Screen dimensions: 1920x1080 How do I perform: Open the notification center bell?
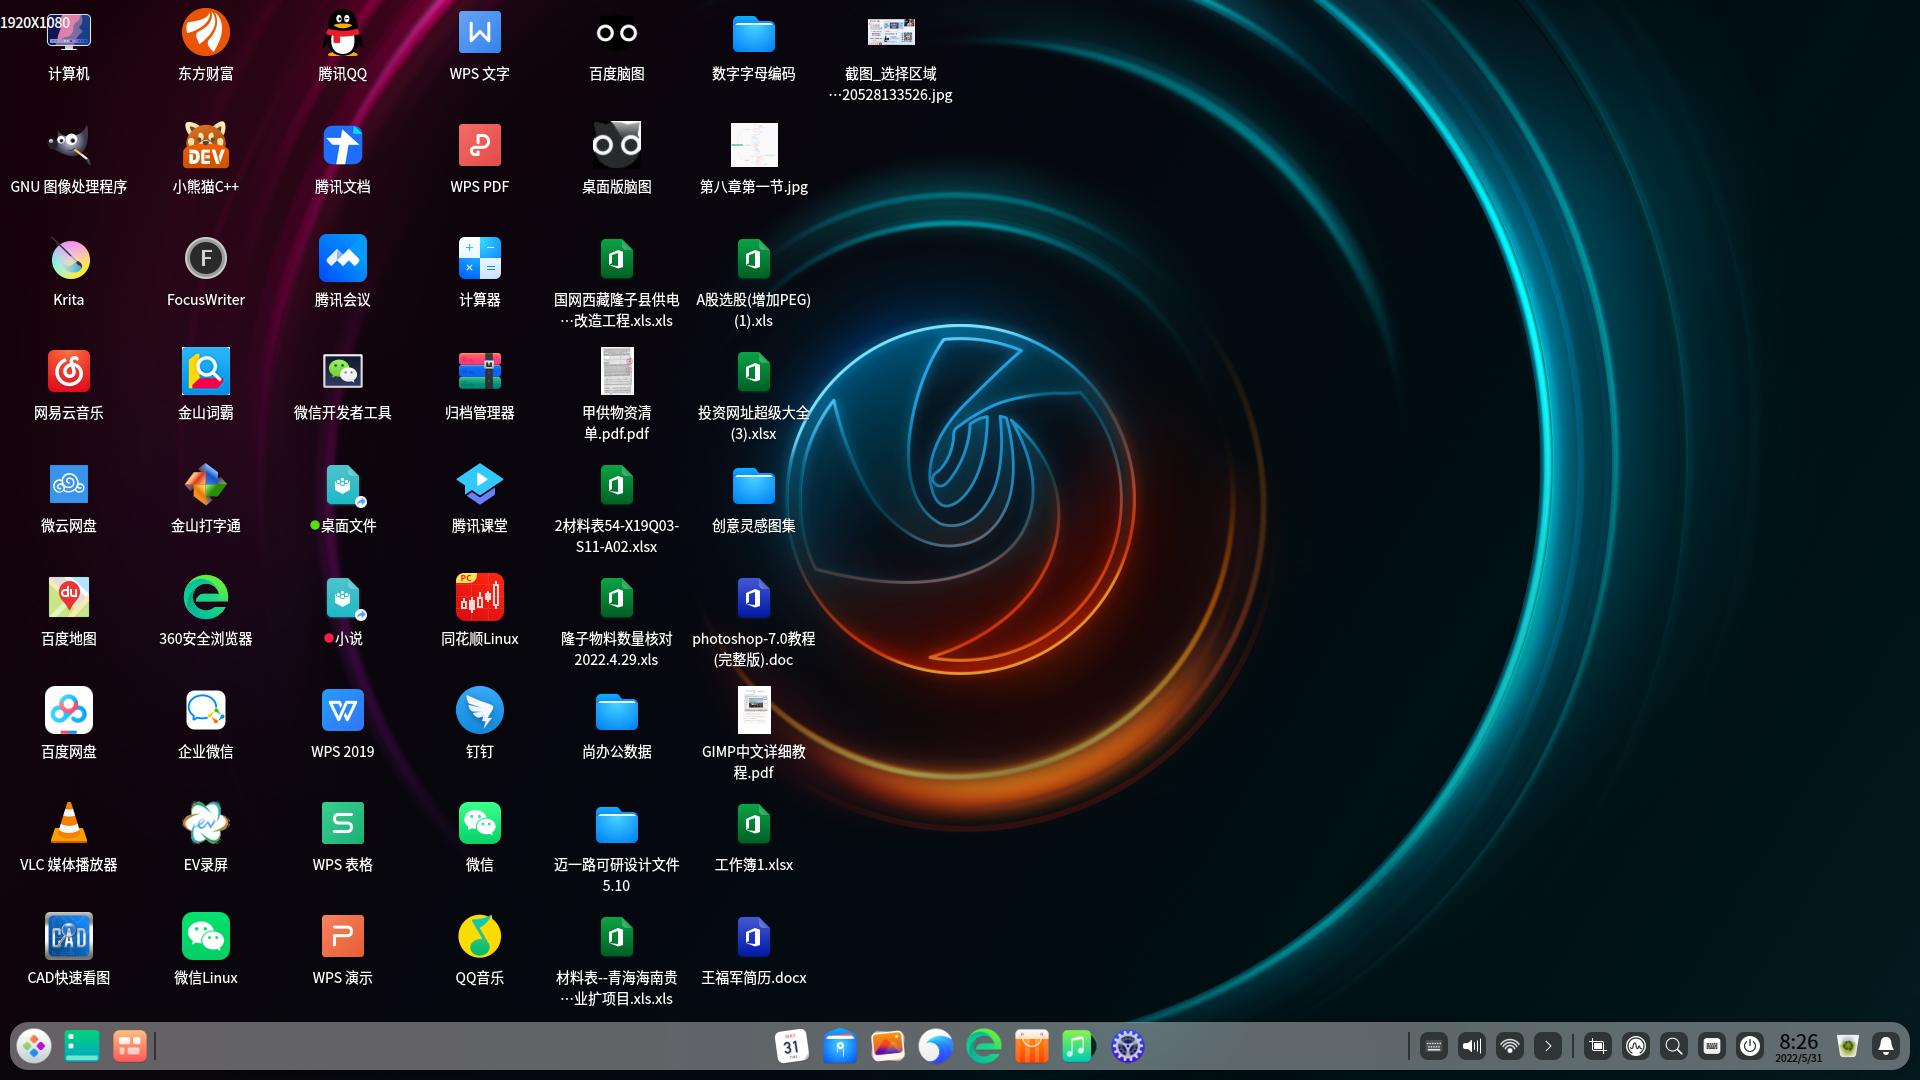pyautogui.click(x=1886, y=1046)
